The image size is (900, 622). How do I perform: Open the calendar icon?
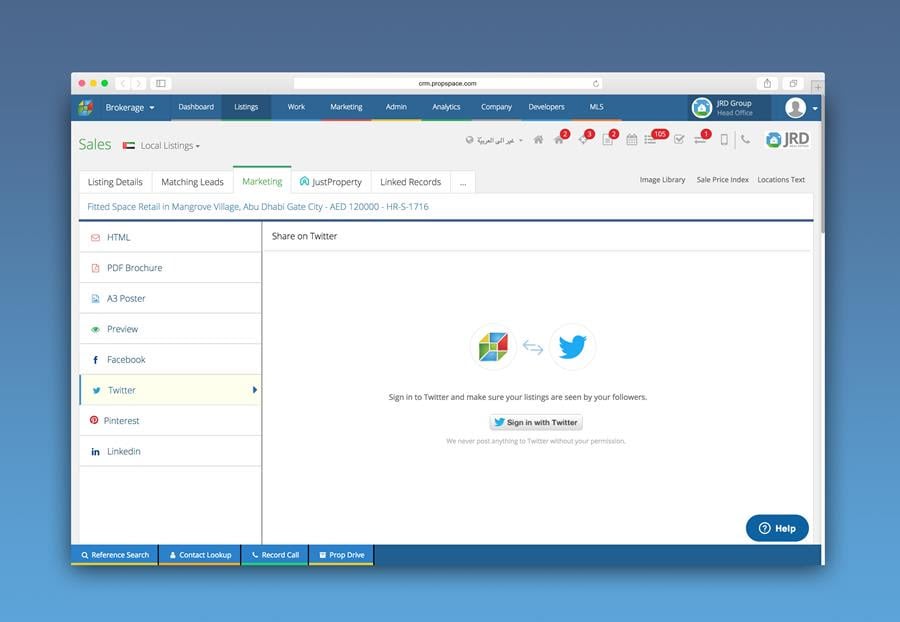tap(631, 139)
